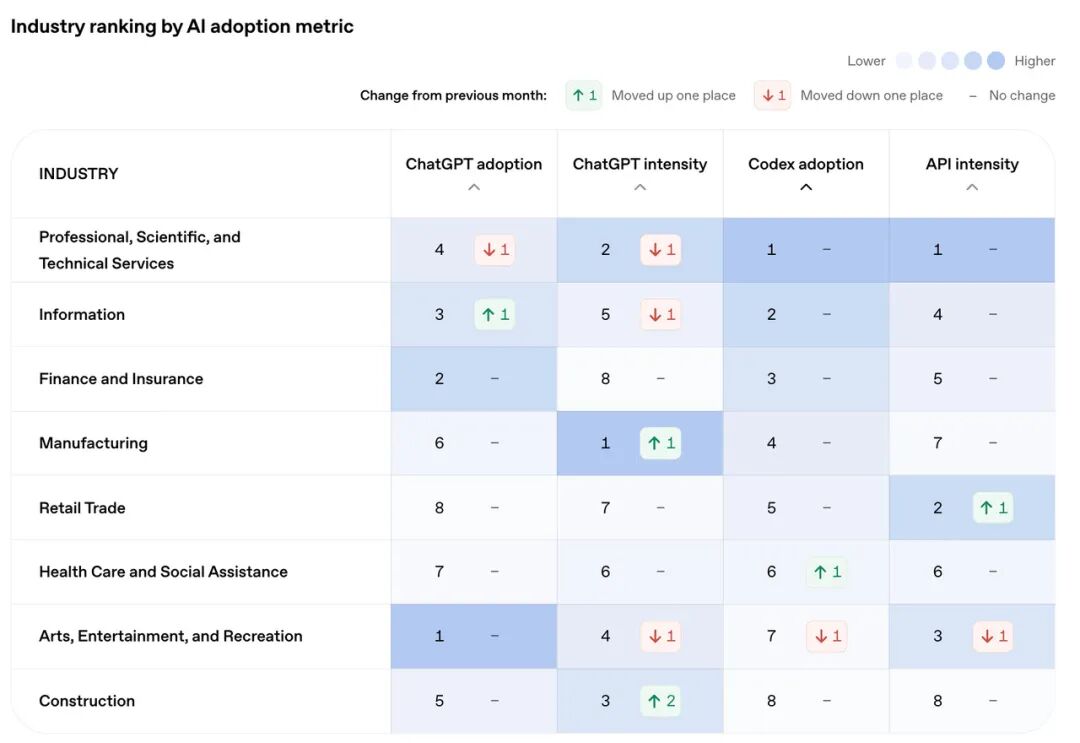
Task: Click the 'Moved down one place' legend text
Action: (x=871, y=95)
